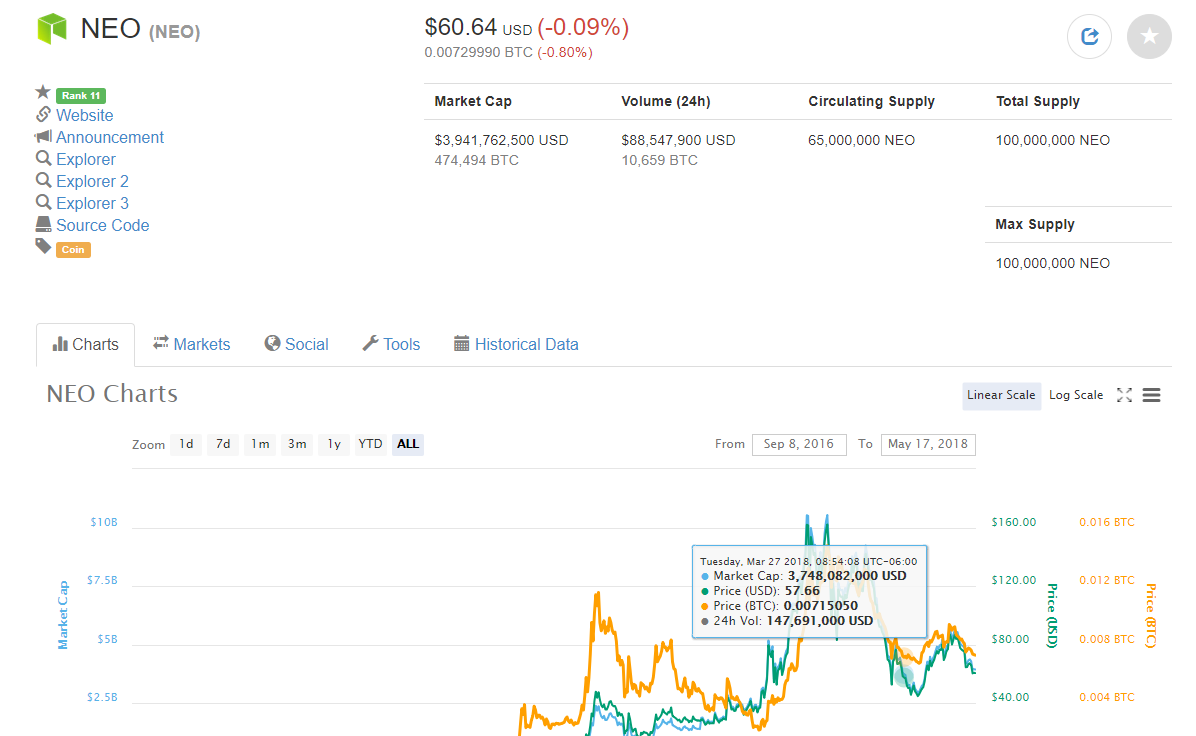
Task: Click the megaphone icon beside Announcement
Action: 43,137
